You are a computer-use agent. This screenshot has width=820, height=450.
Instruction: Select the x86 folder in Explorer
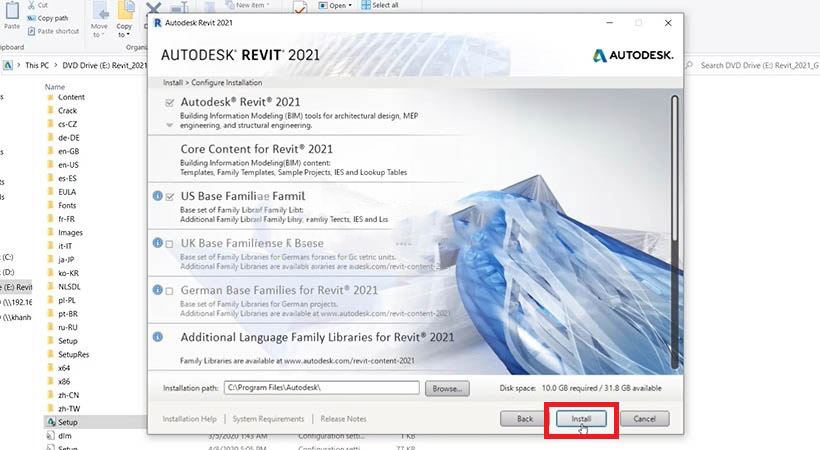coord(64,382)
